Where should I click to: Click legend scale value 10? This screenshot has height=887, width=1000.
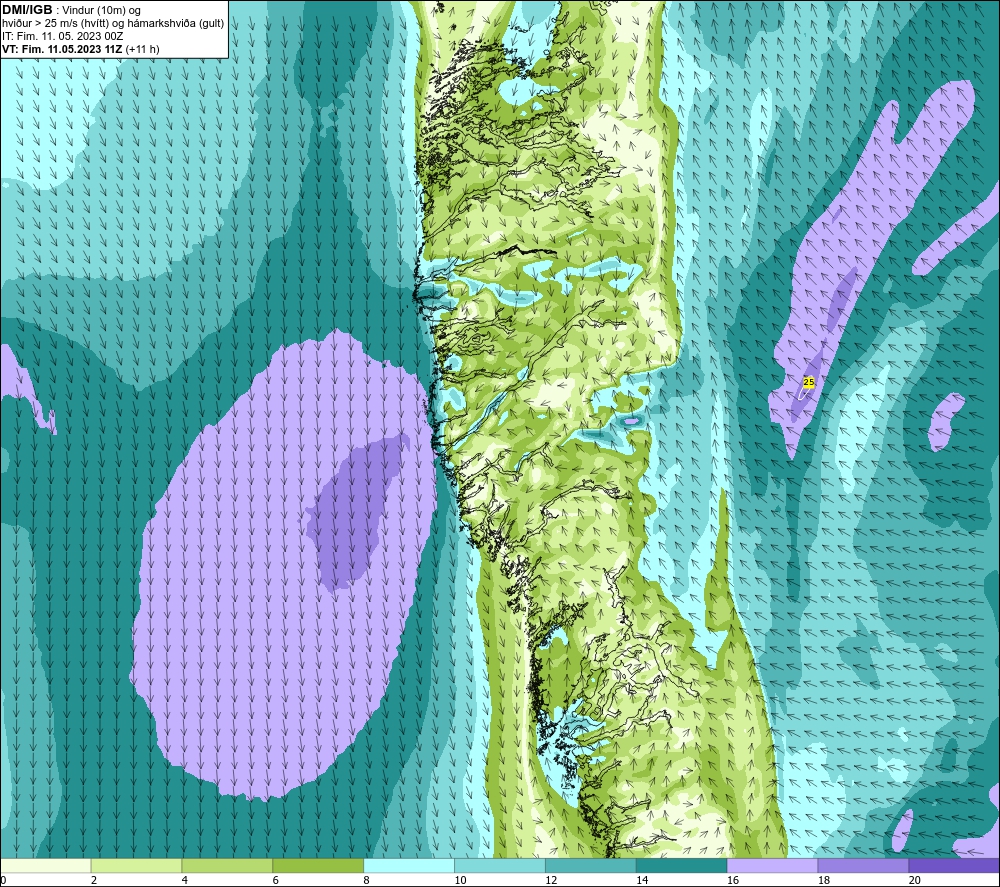[x=460, y=881]
